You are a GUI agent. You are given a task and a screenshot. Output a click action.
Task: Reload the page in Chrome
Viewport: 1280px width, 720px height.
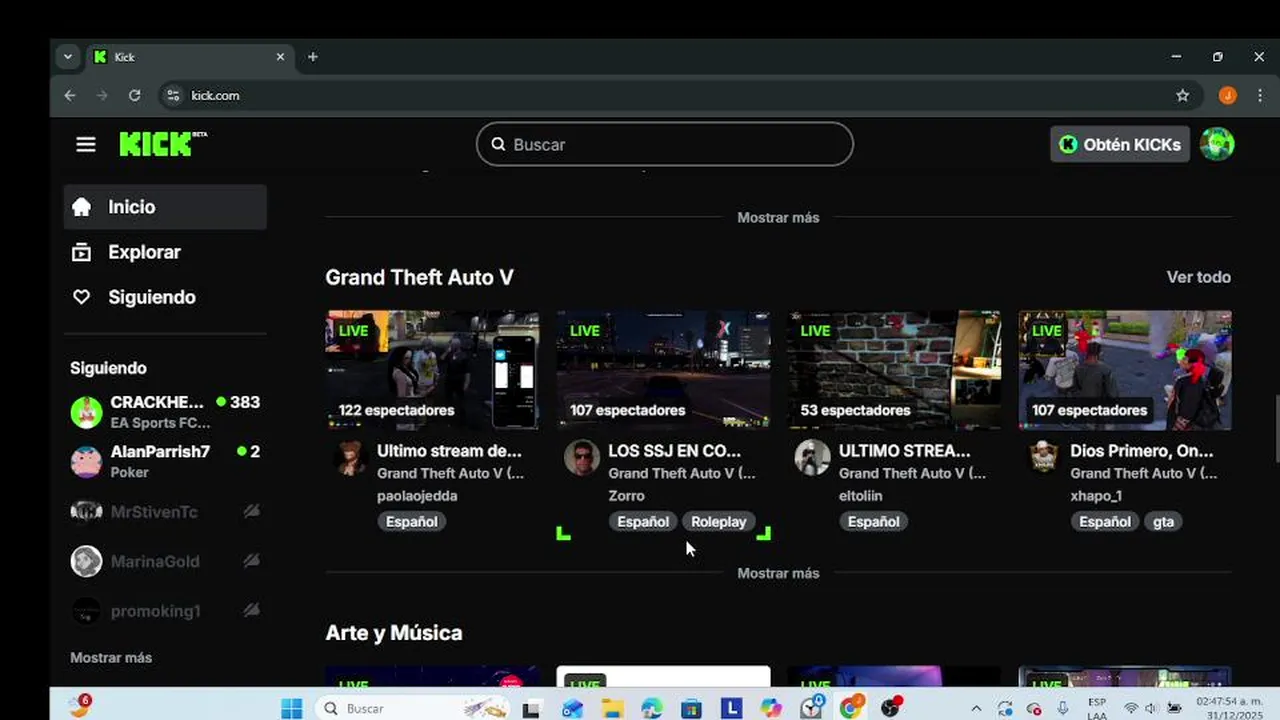134,95
